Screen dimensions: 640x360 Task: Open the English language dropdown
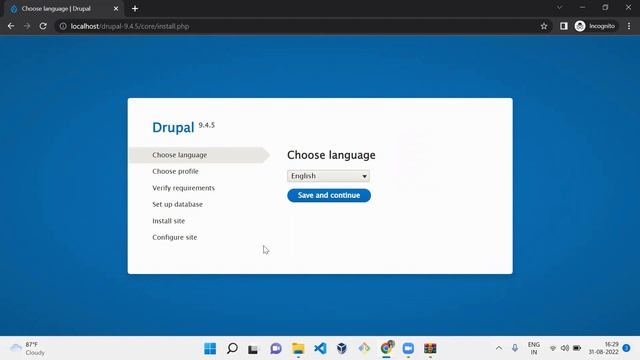pyautogui.click(x=328, y=176)
